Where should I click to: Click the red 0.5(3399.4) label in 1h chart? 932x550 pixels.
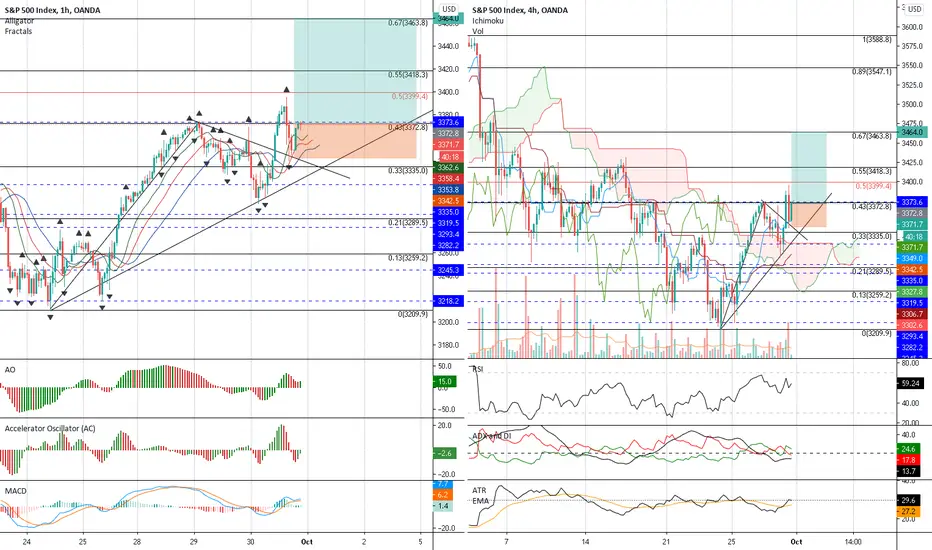click(410, 96)
